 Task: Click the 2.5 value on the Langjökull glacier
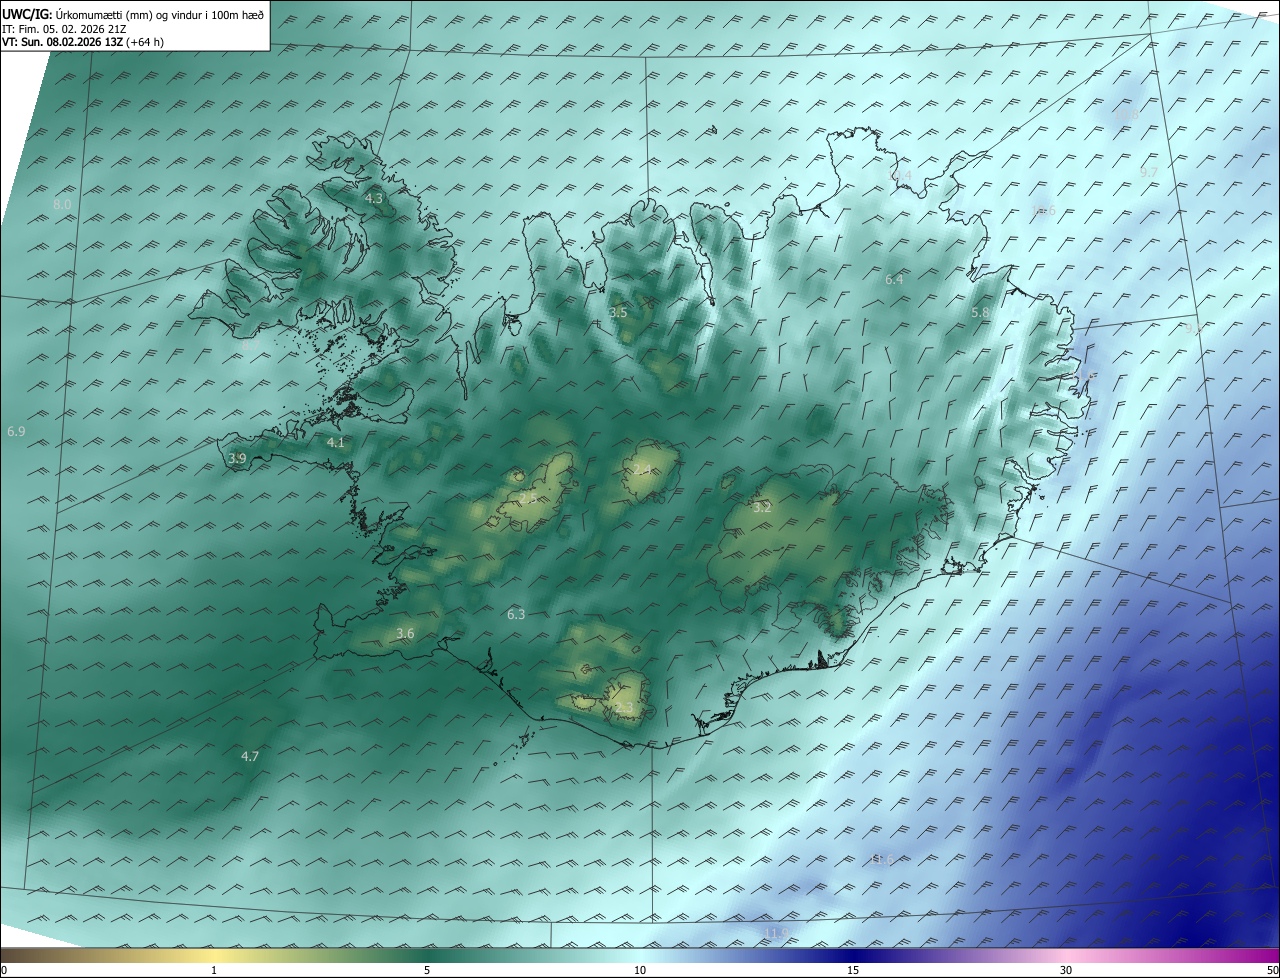(528, 497)
